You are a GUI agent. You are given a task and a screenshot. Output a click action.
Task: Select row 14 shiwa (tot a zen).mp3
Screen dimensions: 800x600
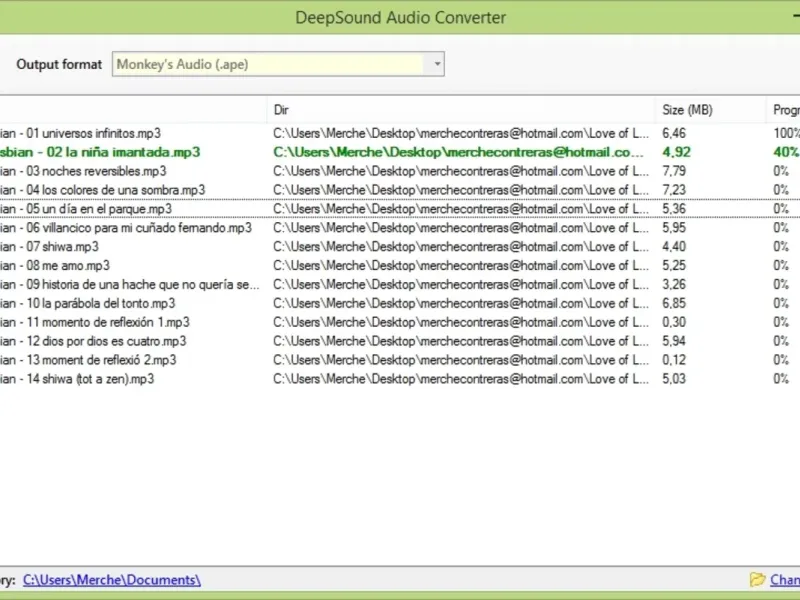(x=400, y=379)
